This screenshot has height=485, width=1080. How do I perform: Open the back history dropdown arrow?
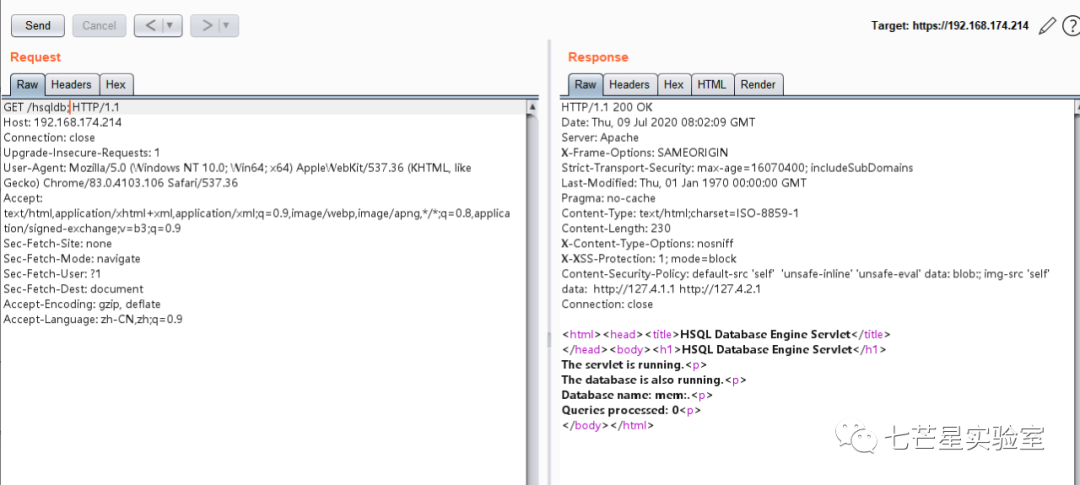point(171,25)
